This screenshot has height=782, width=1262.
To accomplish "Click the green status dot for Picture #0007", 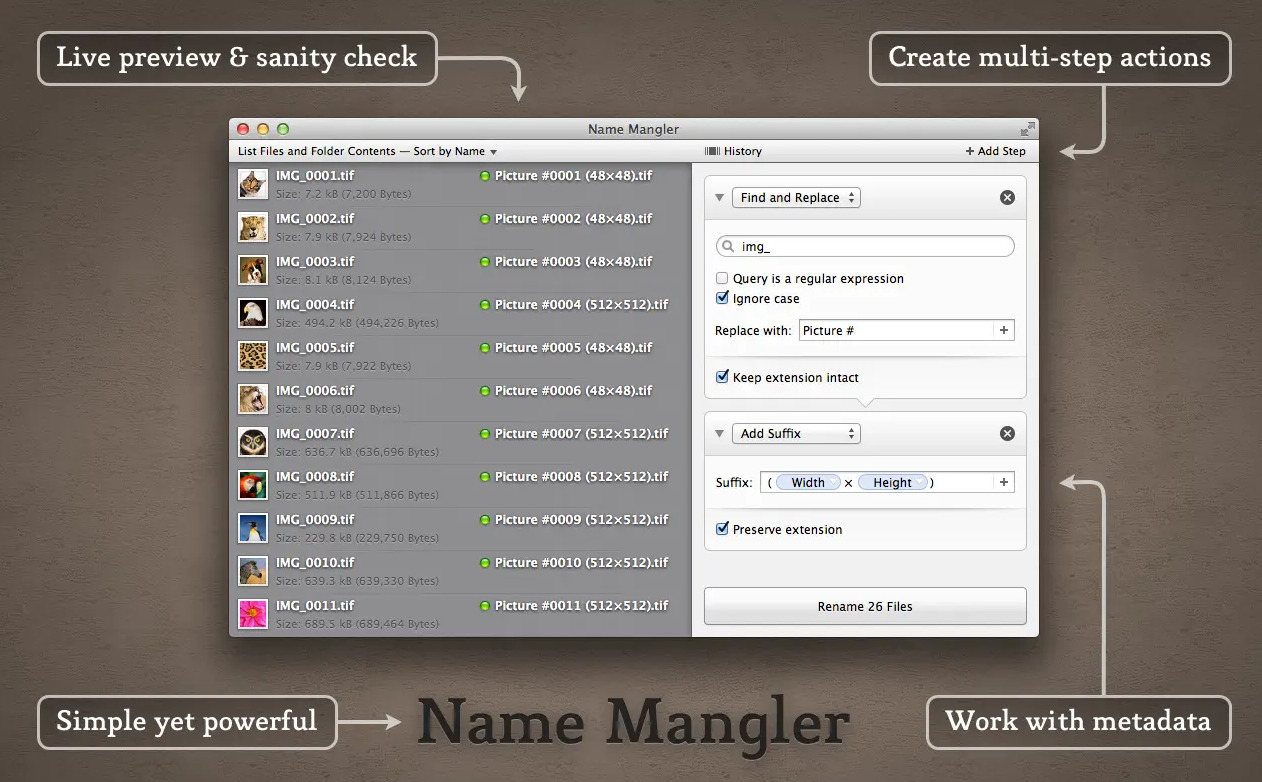I will click(485, 434).
